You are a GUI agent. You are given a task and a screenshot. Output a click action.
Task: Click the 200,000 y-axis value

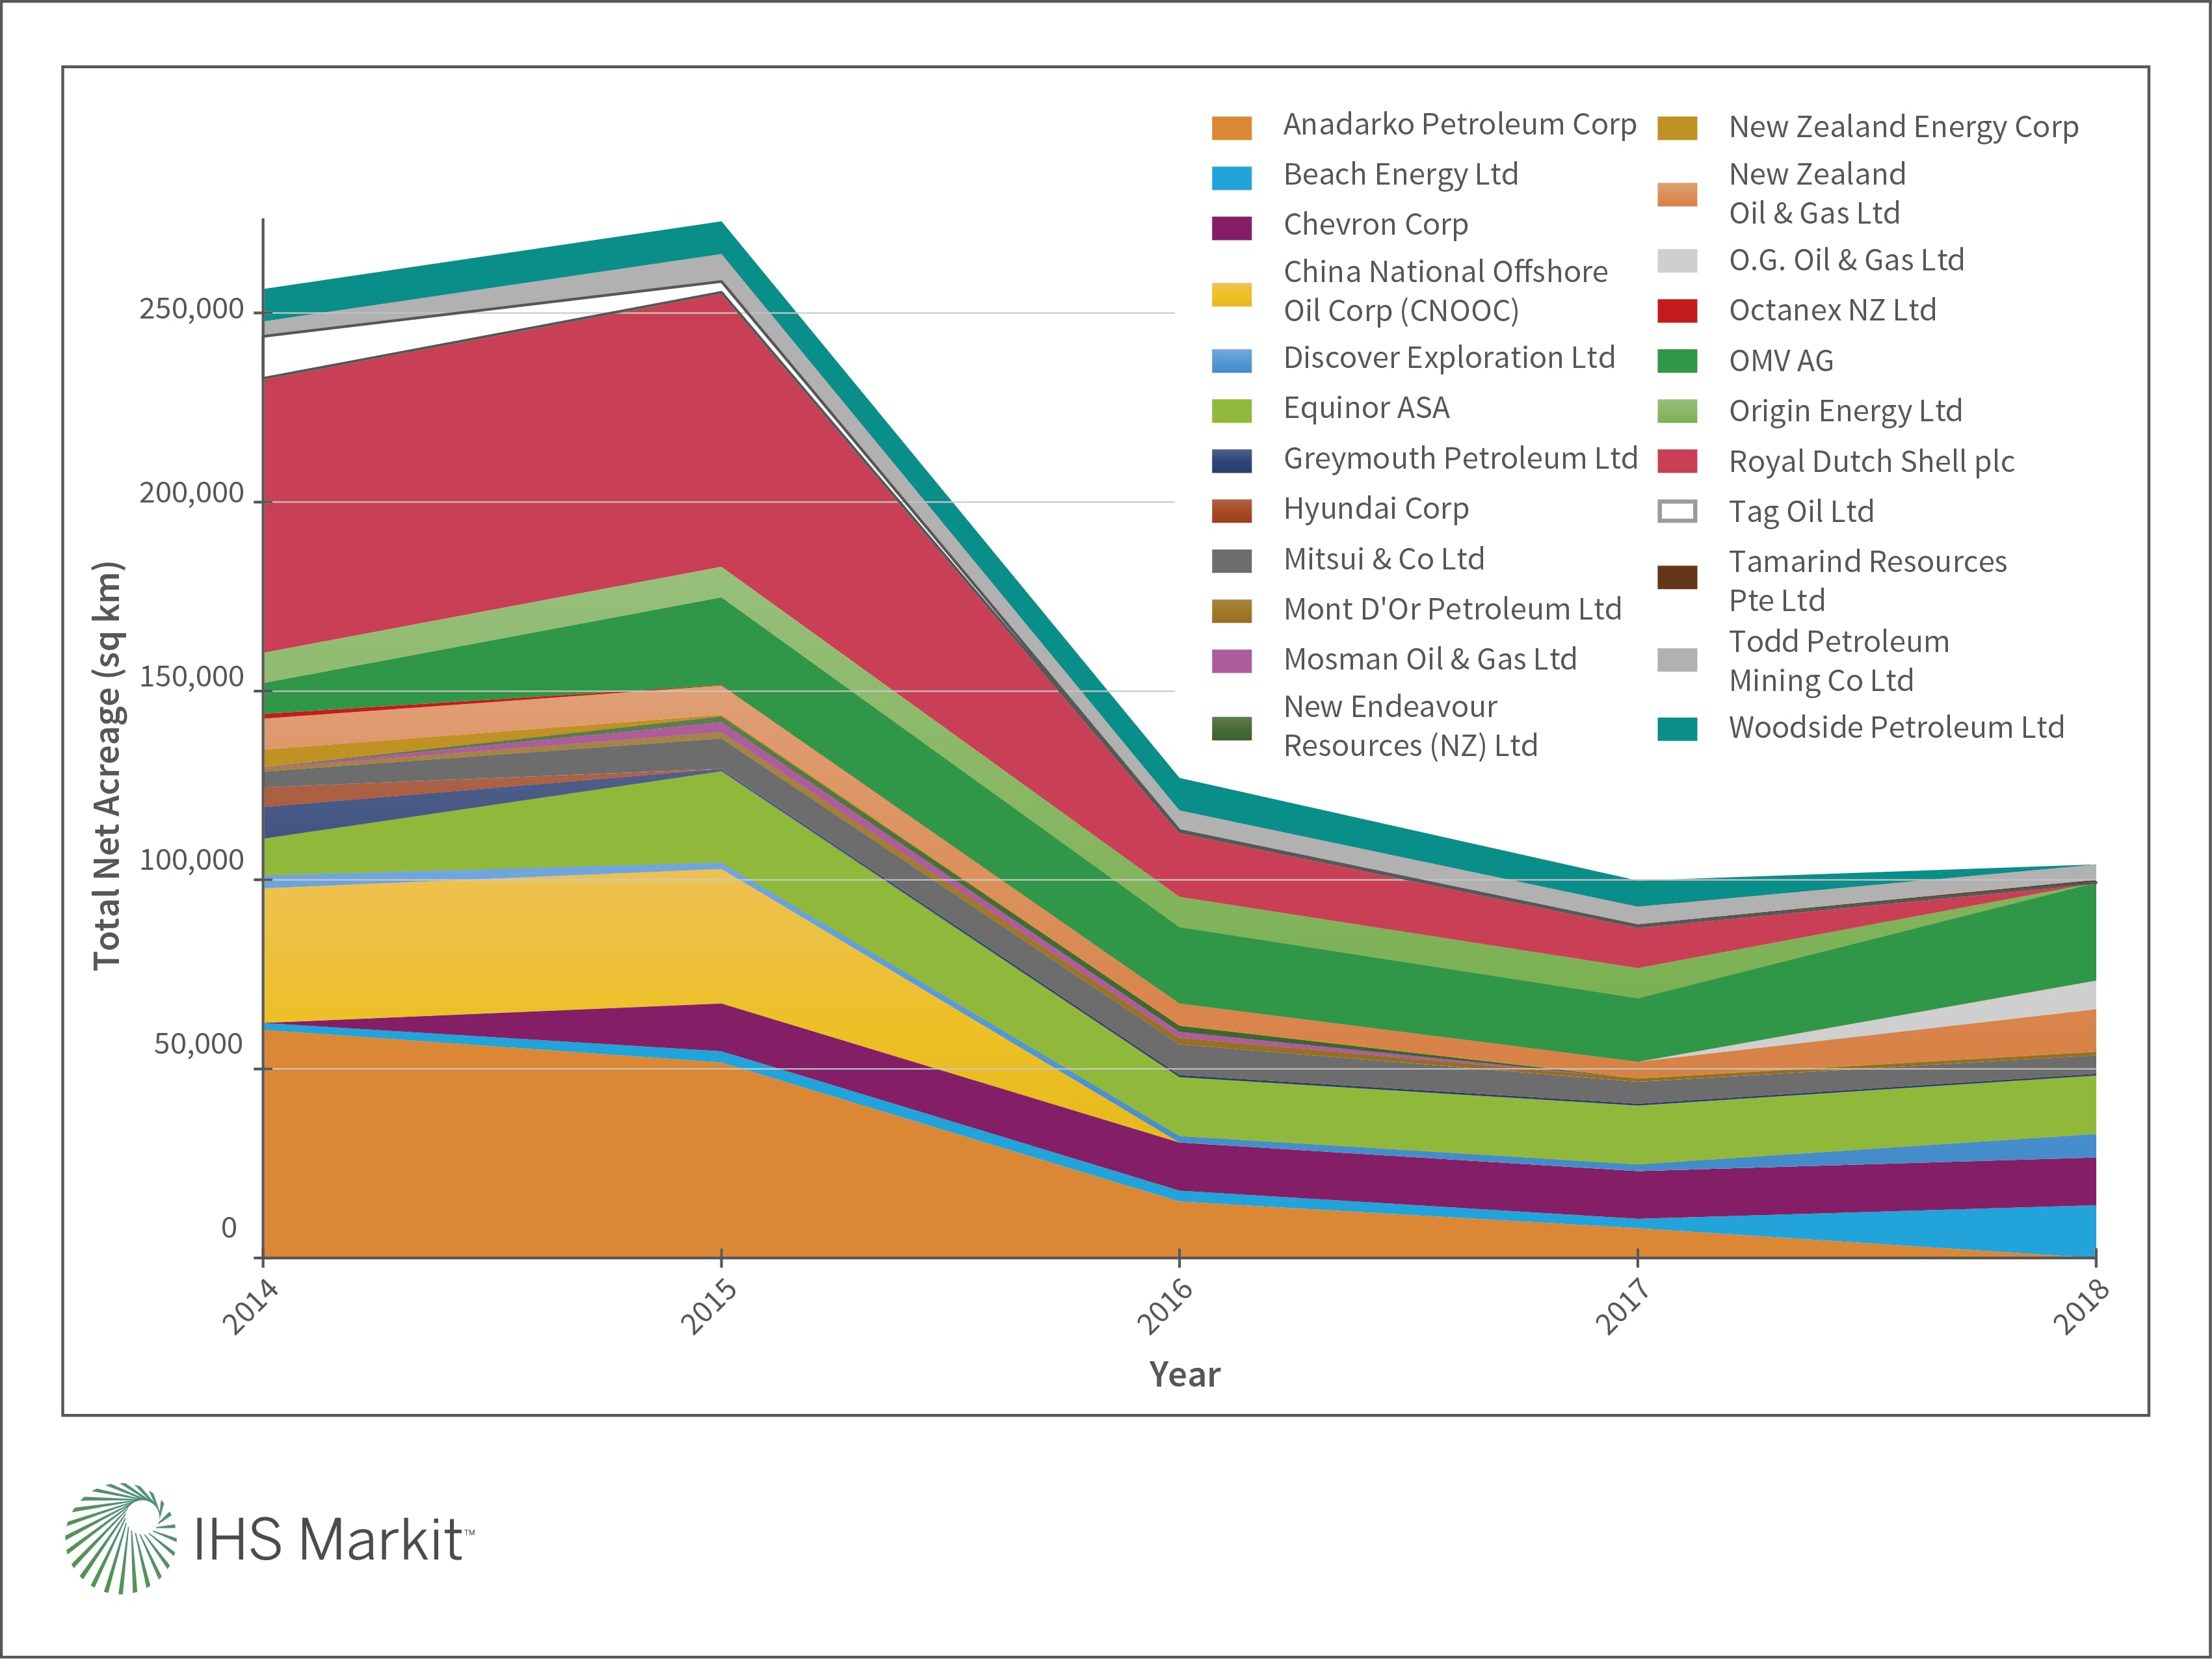pyautogui.click(x=191, y=493)
